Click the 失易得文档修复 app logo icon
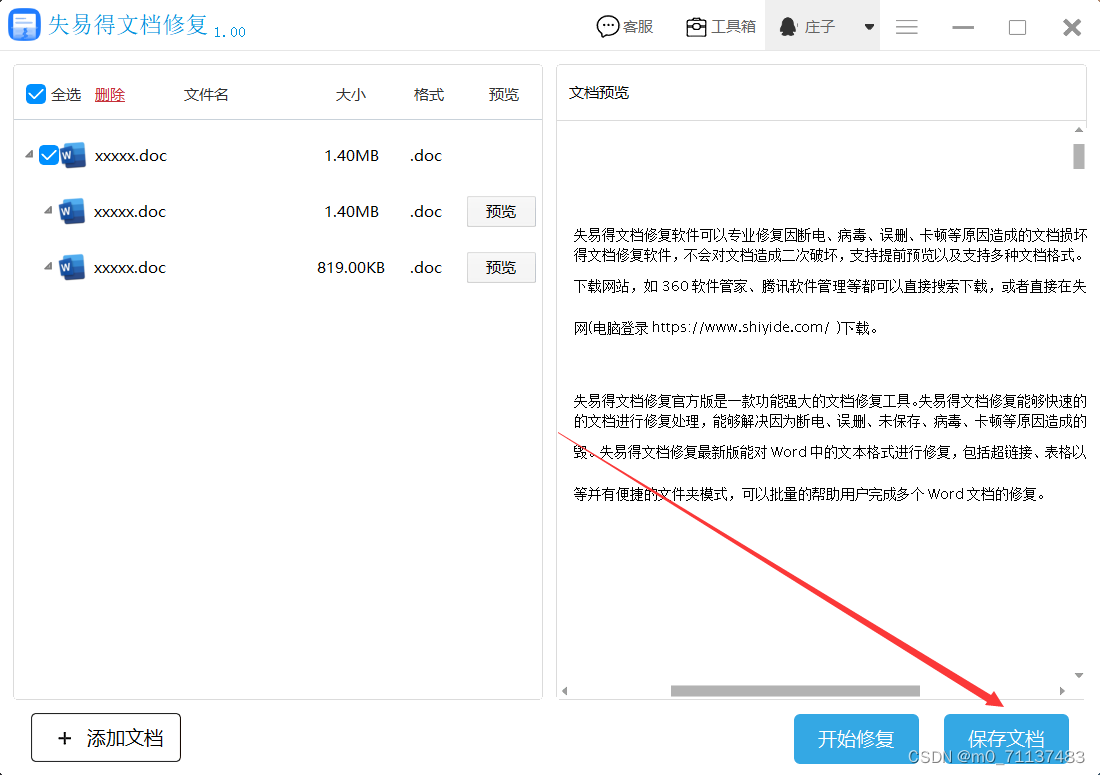The image size is (1100, 775). [x=25, y=25]
